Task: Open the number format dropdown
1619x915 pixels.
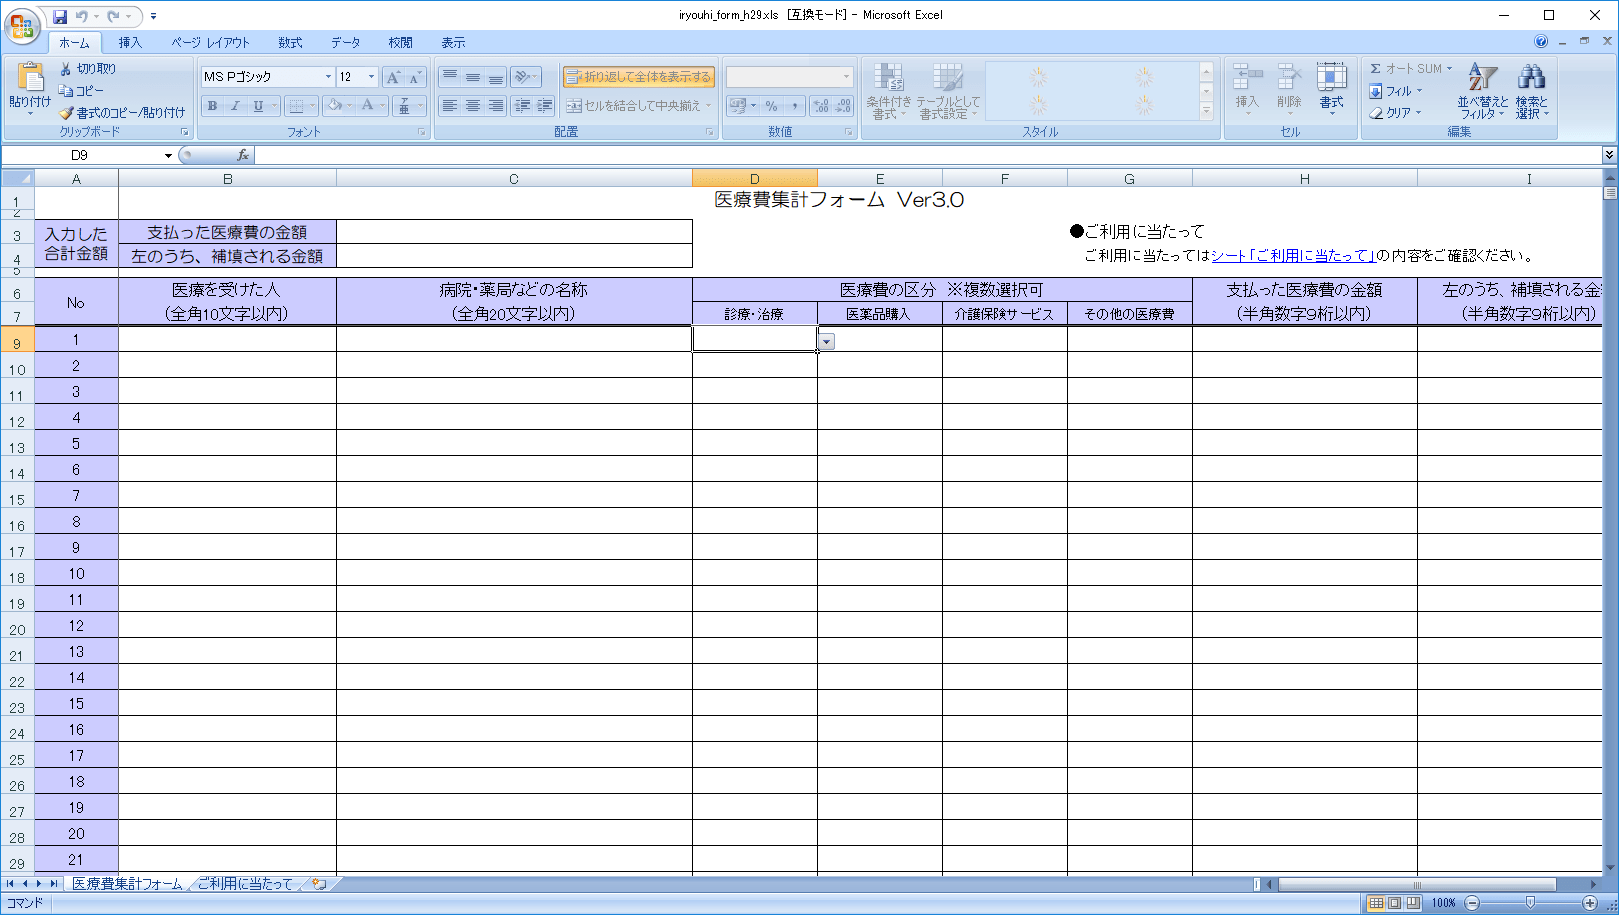Action: coord(846,77)
